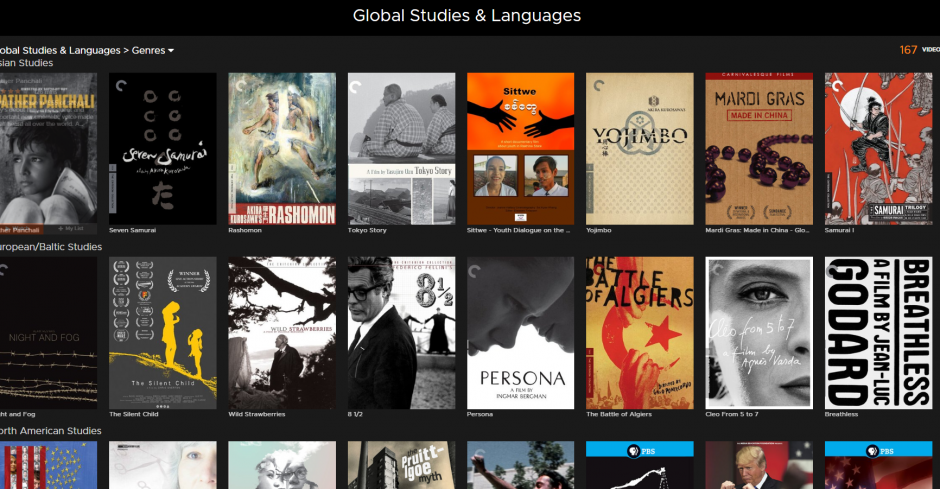This screenshot has height=489, width=940.
Task: Open the Wild Strawberries poster
Action: point(282,333)
